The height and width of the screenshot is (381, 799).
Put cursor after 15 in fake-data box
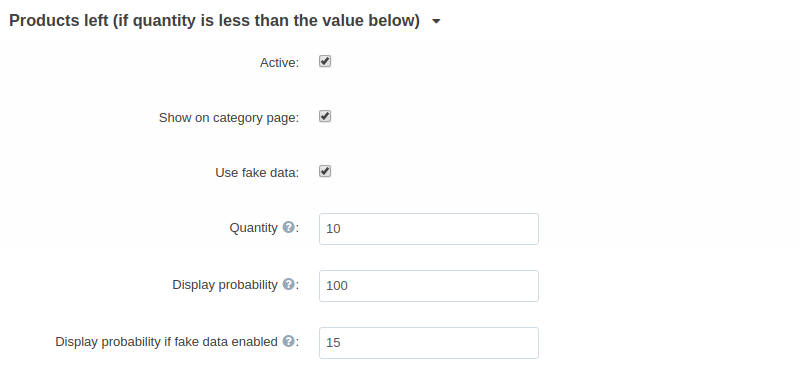[341, 343]
